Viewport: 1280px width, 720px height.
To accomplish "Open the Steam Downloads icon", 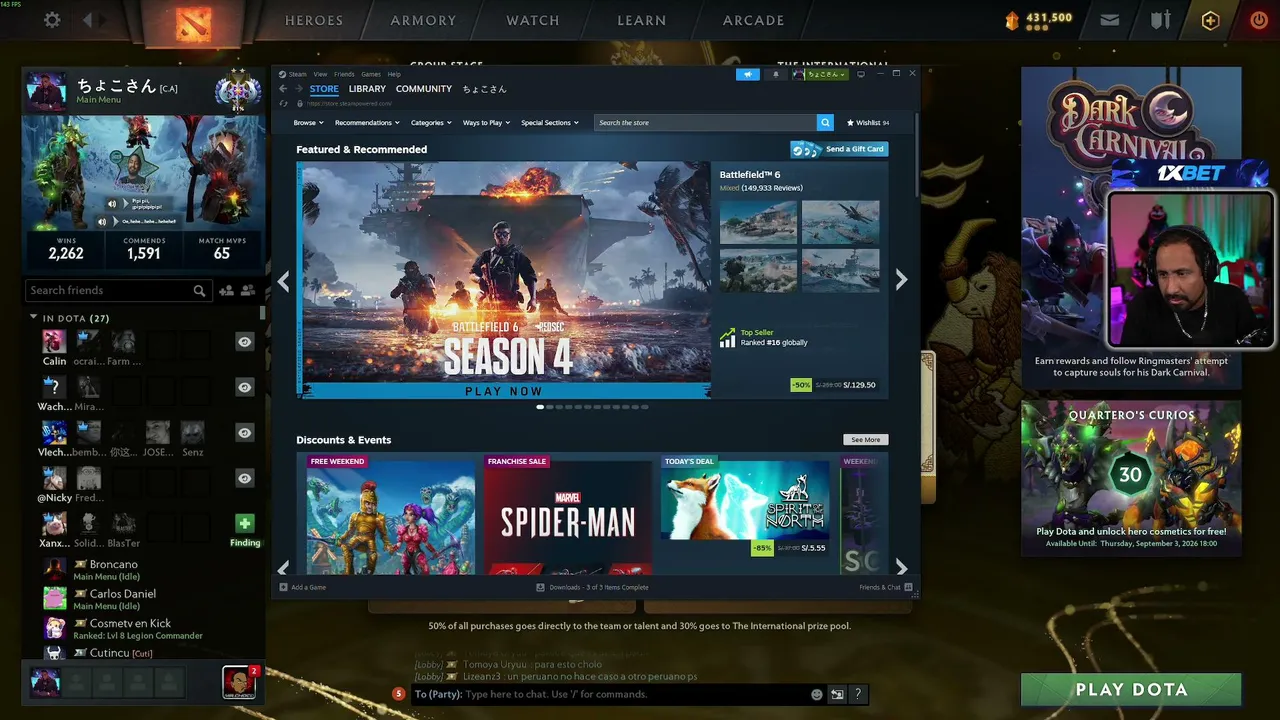I will click(540, 587).
